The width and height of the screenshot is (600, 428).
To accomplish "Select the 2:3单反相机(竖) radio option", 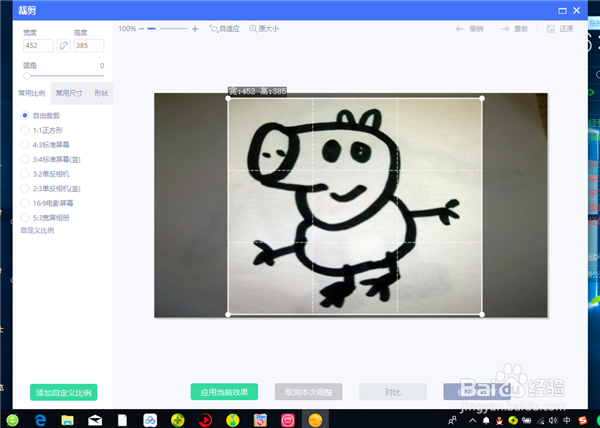I will click(x=25, y=188).
